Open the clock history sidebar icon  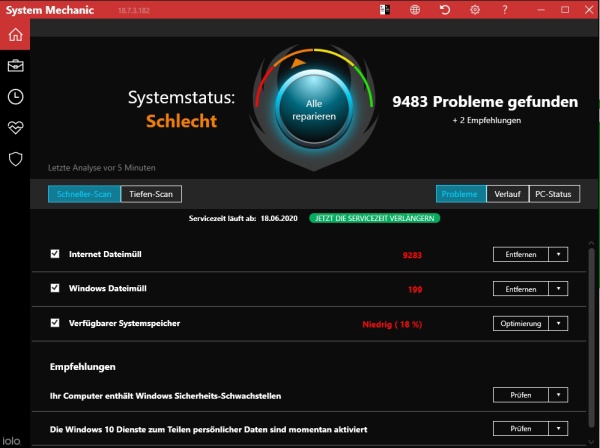point(15,97)
